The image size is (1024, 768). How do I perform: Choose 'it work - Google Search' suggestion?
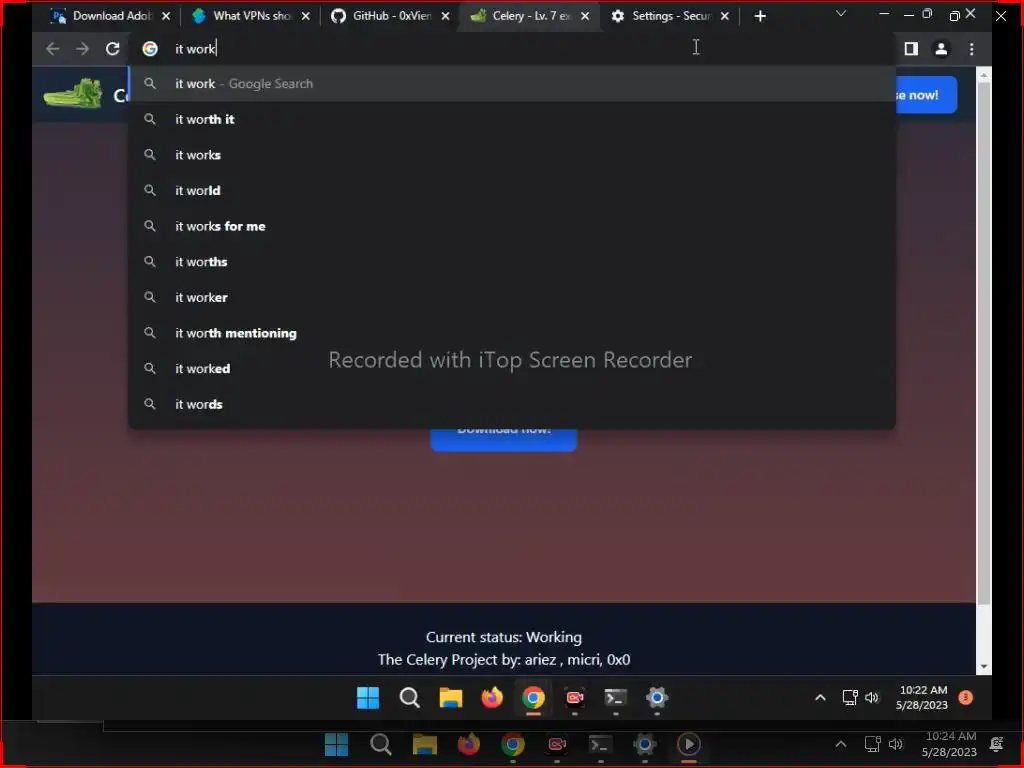(512, 84)
